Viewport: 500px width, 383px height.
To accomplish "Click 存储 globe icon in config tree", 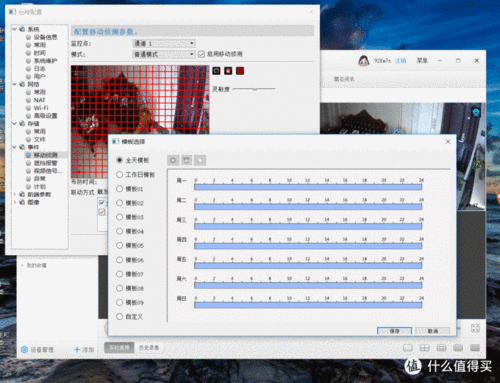I will (x=22, y=123).
